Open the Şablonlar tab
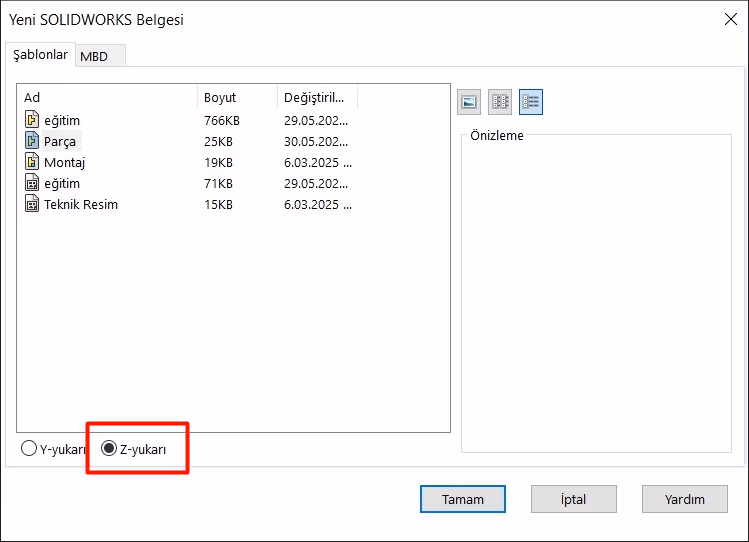This screenshot has height=542, width=749. pyautogui.click(x=41, y=54)
